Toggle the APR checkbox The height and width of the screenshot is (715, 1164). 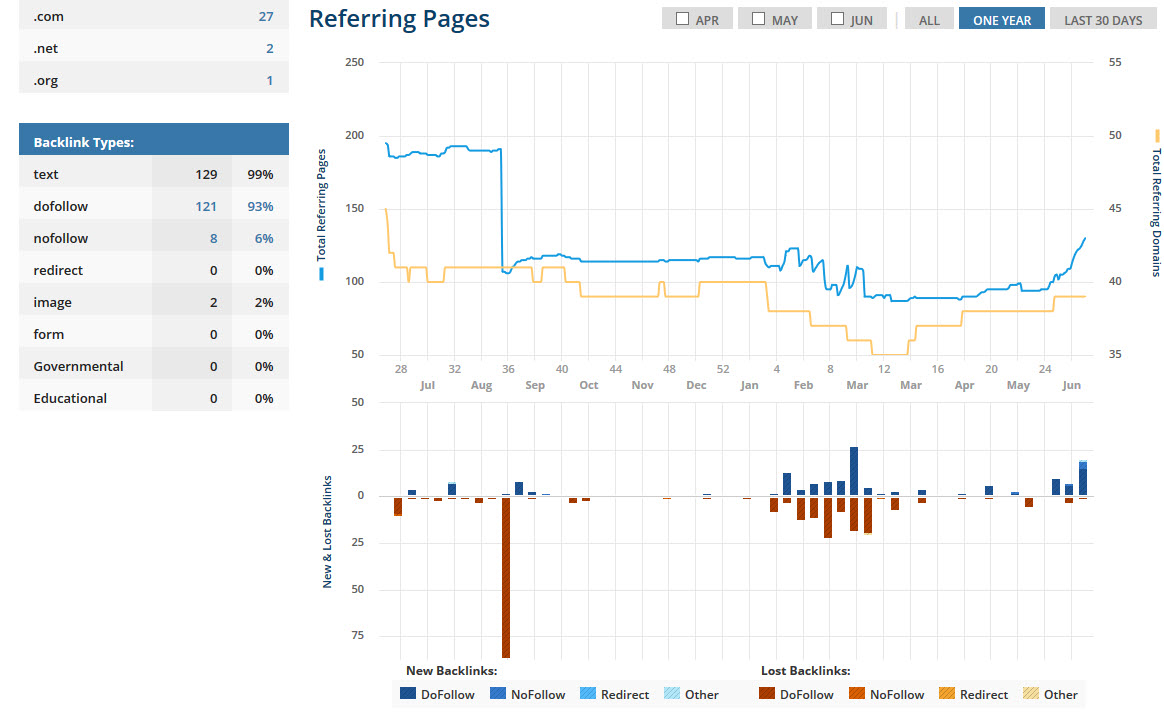pyautogui.click(x=682, y=19)
